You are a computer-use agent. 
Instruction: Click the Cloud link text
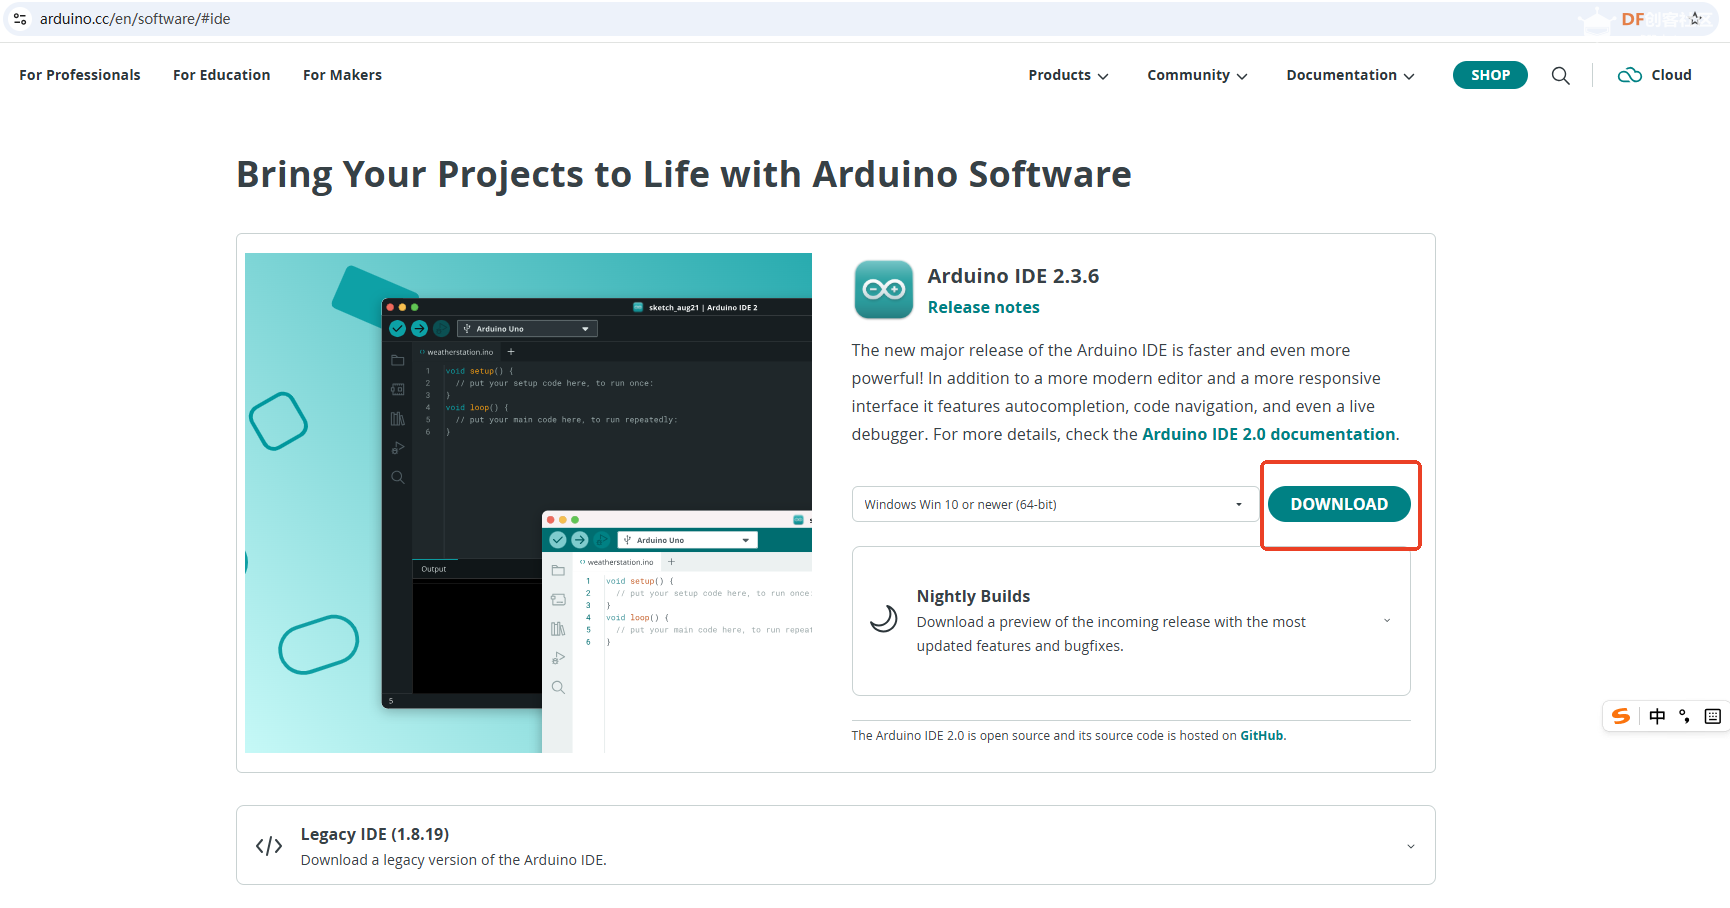[x=1671, y=75]
